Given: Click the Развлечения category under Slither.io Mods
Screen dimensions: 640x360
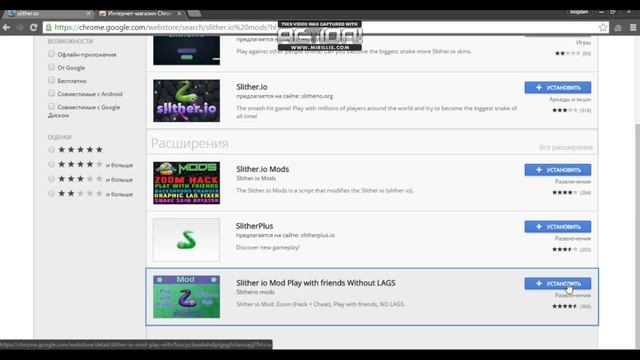Looking at the screenshot, I should (x=573, y=181).
